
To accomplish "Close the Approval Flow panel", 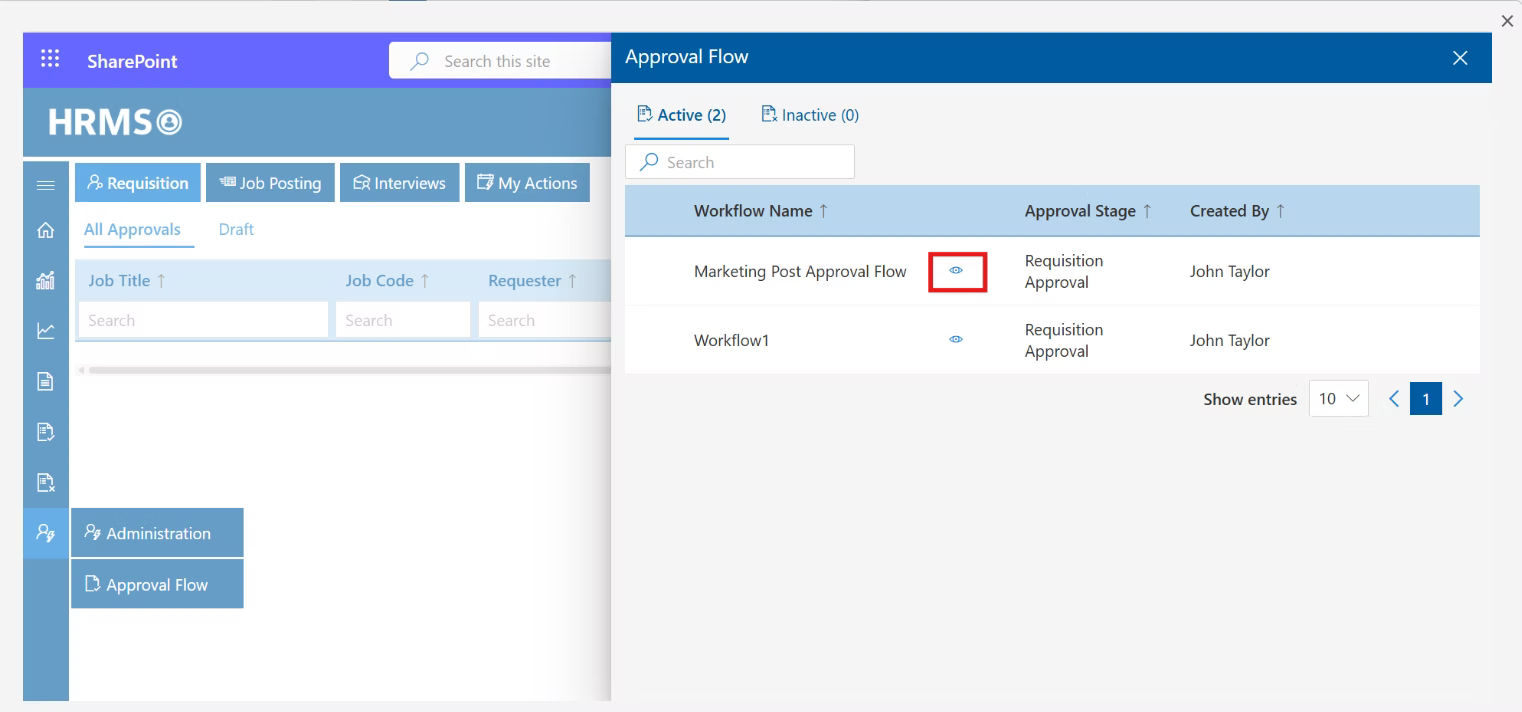I will (x=1460, y=58).
